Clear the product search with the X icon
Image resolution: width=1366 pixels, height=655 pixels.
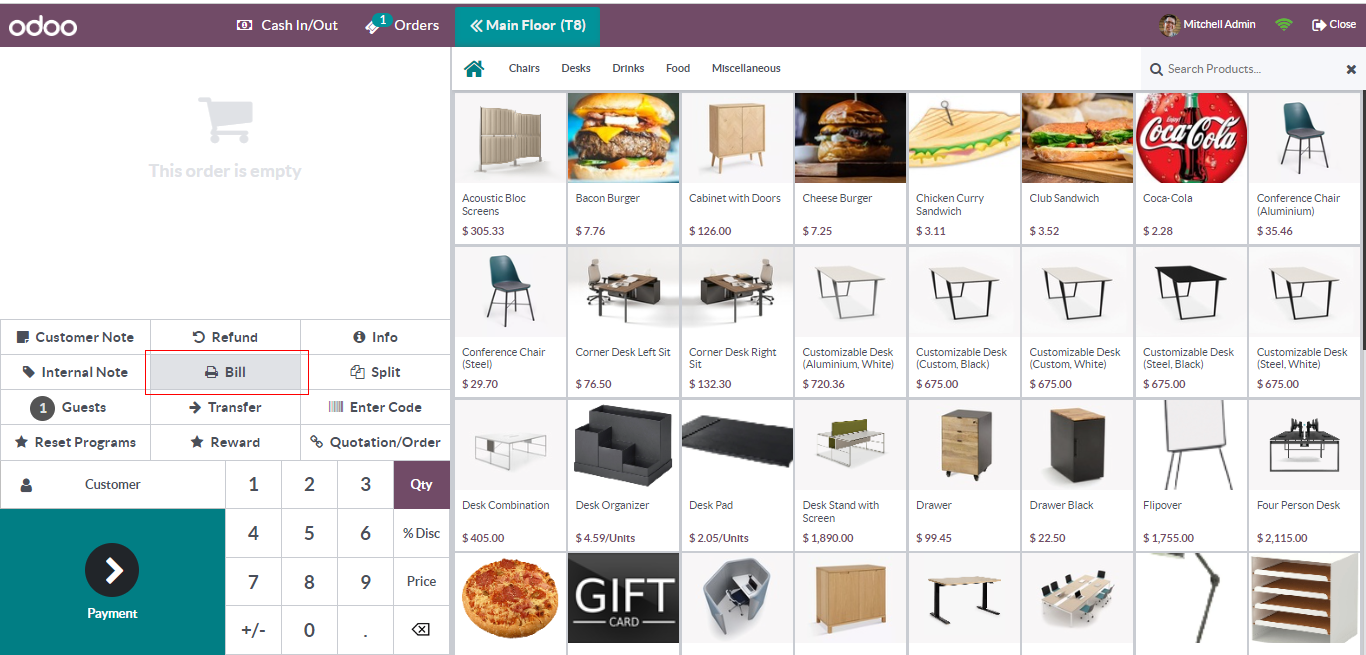[x=1351, y=69]
